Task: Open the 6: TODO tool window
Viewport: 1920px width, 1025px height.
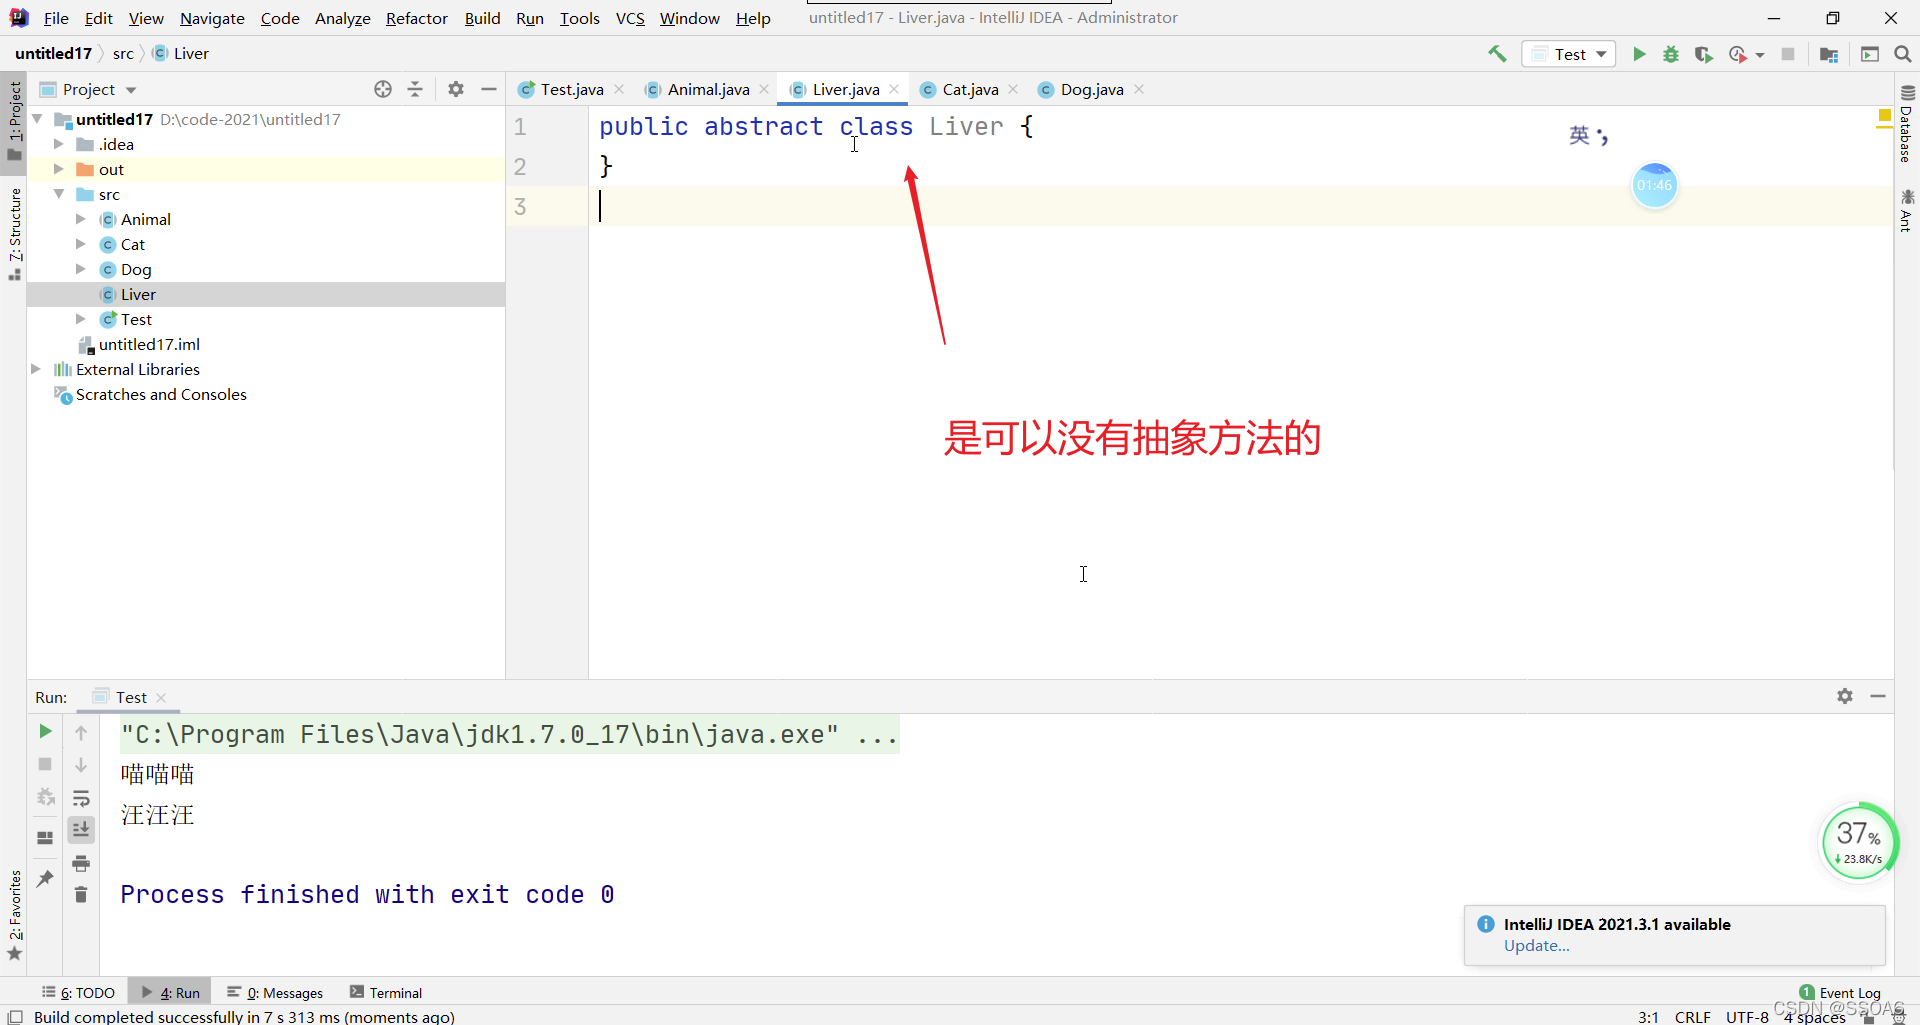Action: pyautogui.click(x=78, y=993)
